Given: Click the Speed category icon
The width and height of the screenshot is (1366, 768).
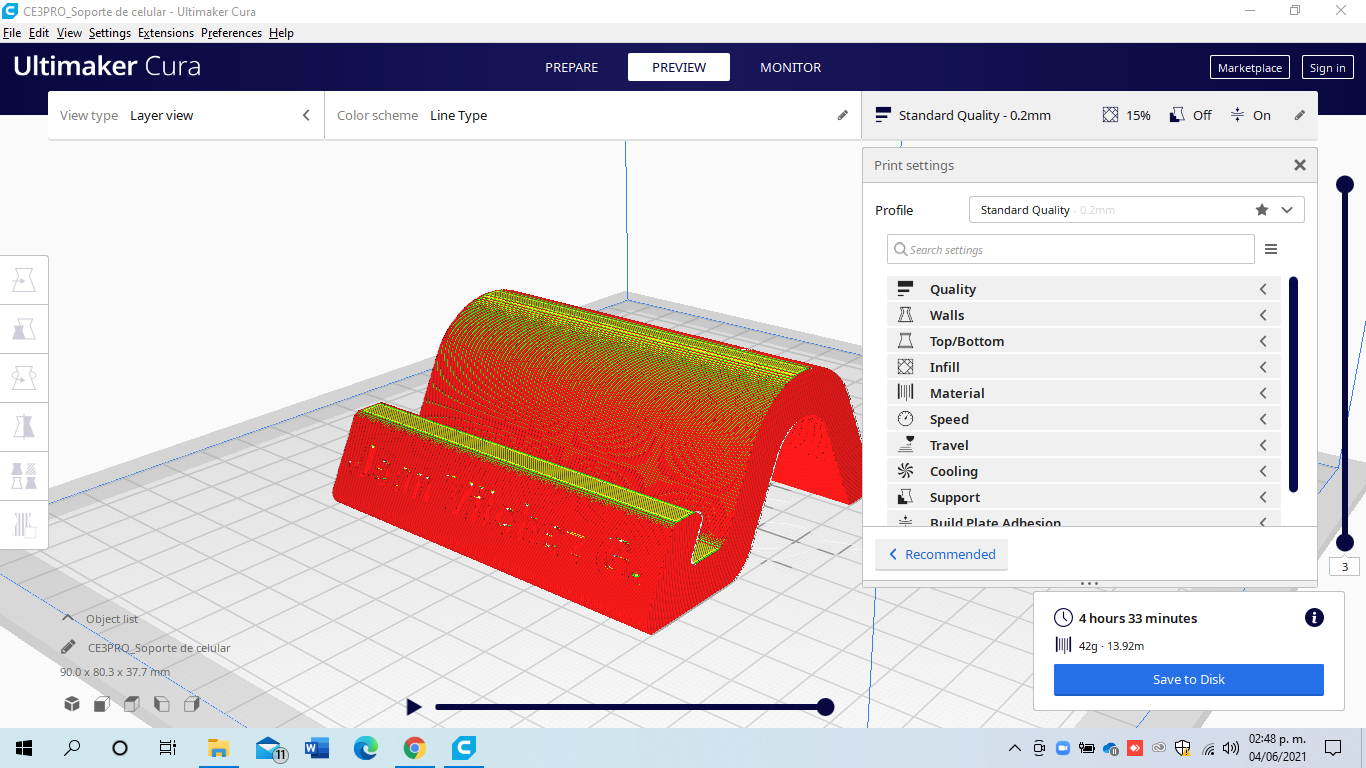Looking at the screenshot, I should point(906,419).
